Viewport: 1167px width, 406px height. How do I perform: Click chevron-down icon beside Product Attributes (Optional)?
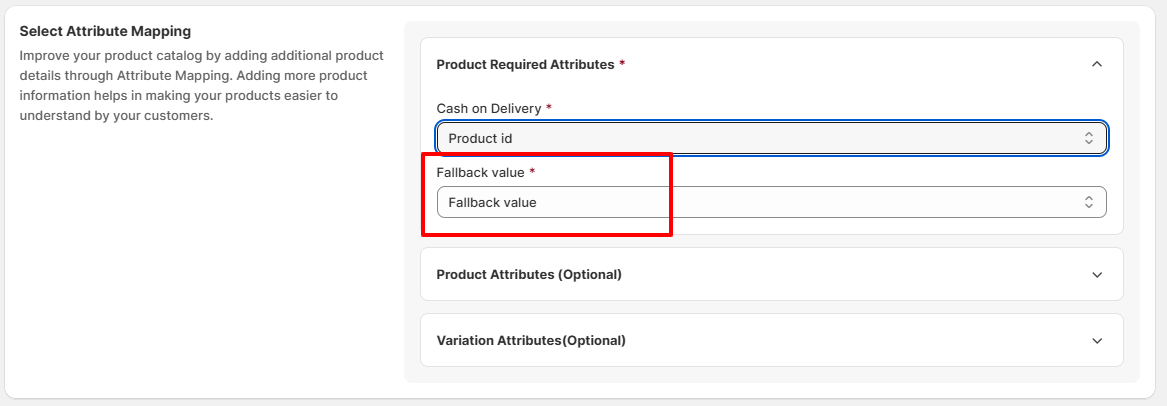pos(1097,275)
